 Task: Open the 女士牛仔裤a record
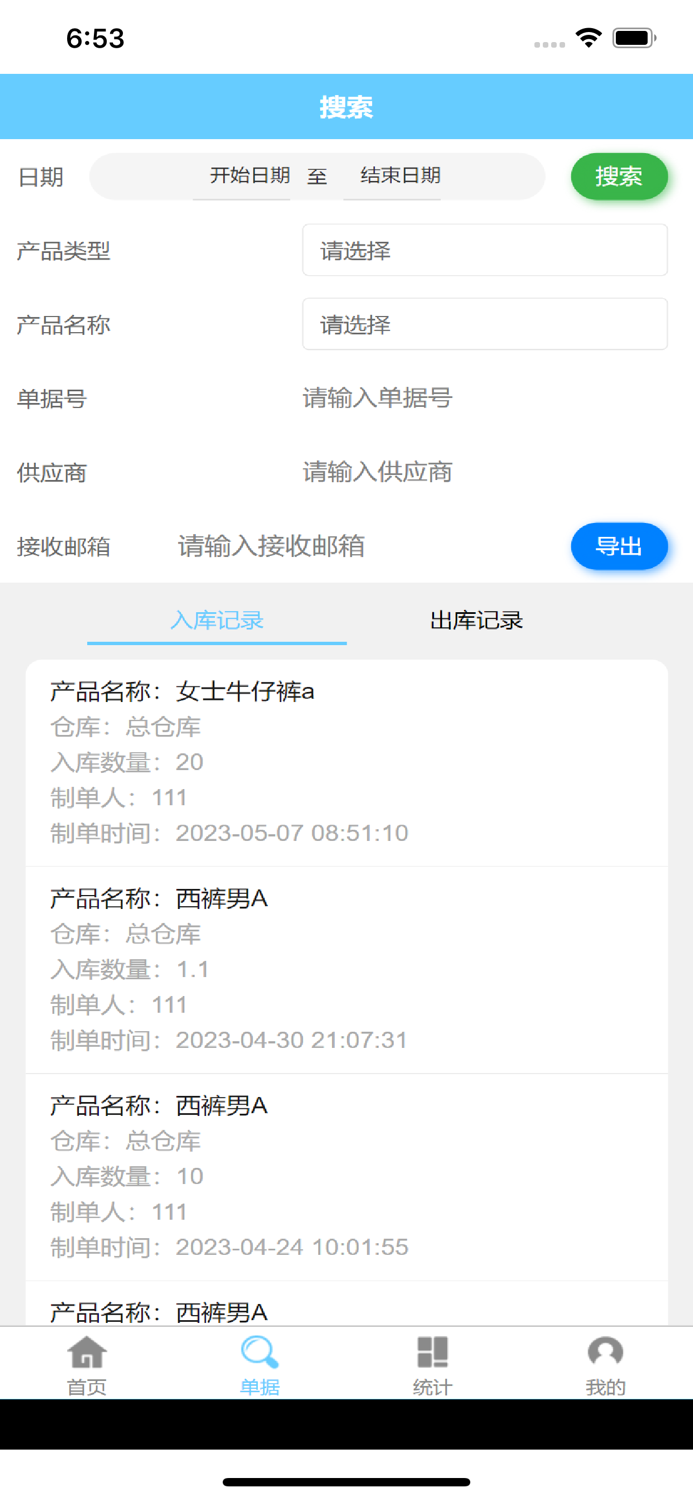[x=346, y=762]
